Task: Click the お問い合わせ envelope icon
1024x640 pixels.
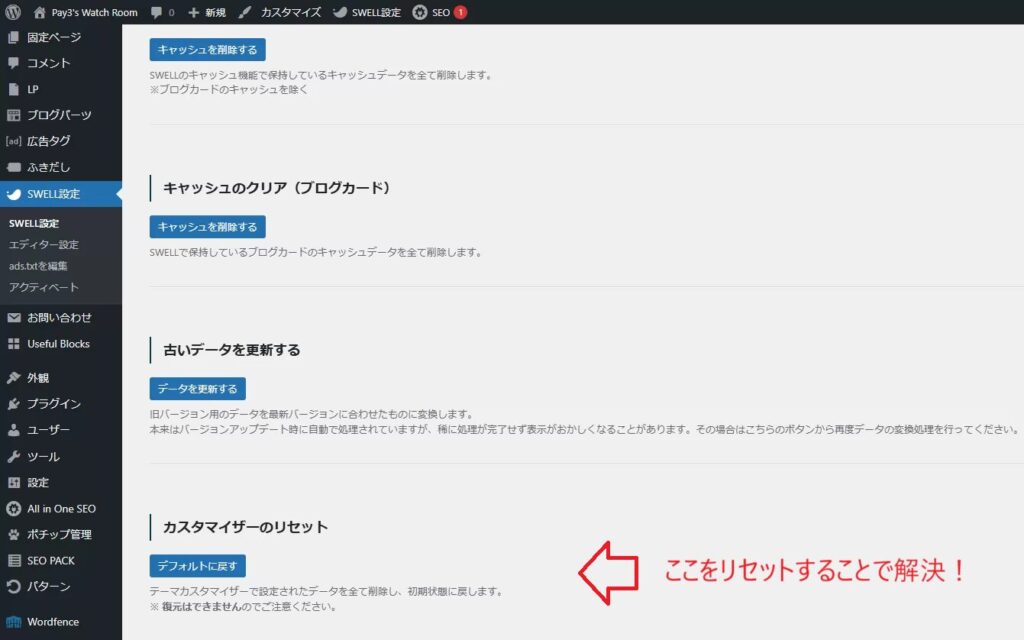Action: [x=13, y=317]
